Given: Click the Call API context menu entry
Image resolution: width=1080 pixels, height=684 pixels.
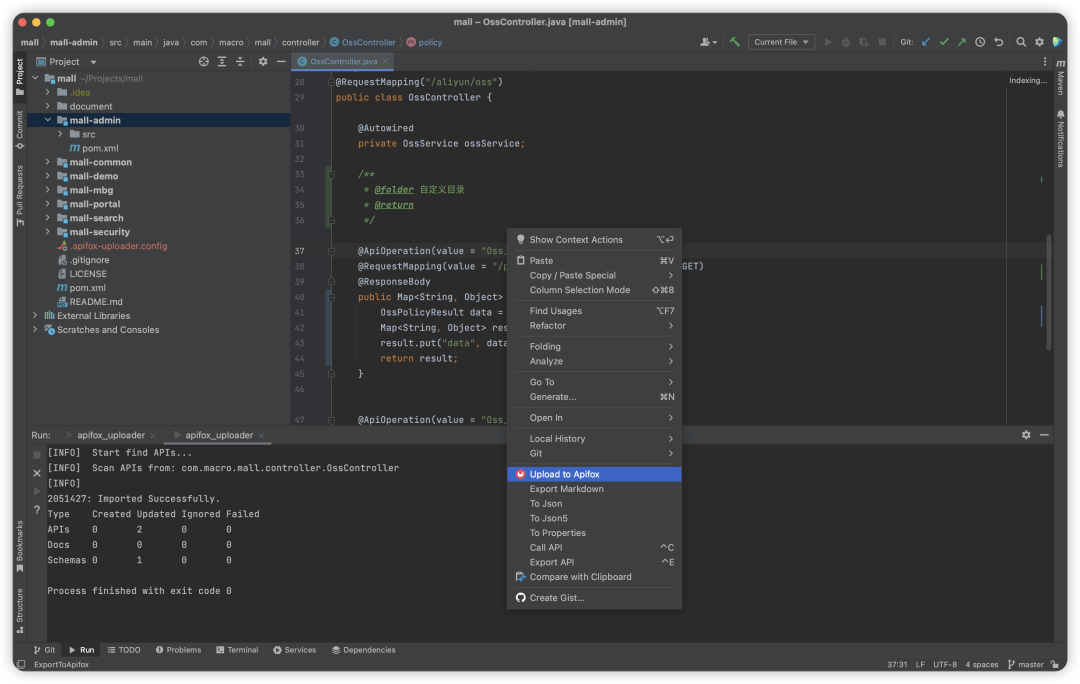Looking at the screenshot, I should 594,548.
